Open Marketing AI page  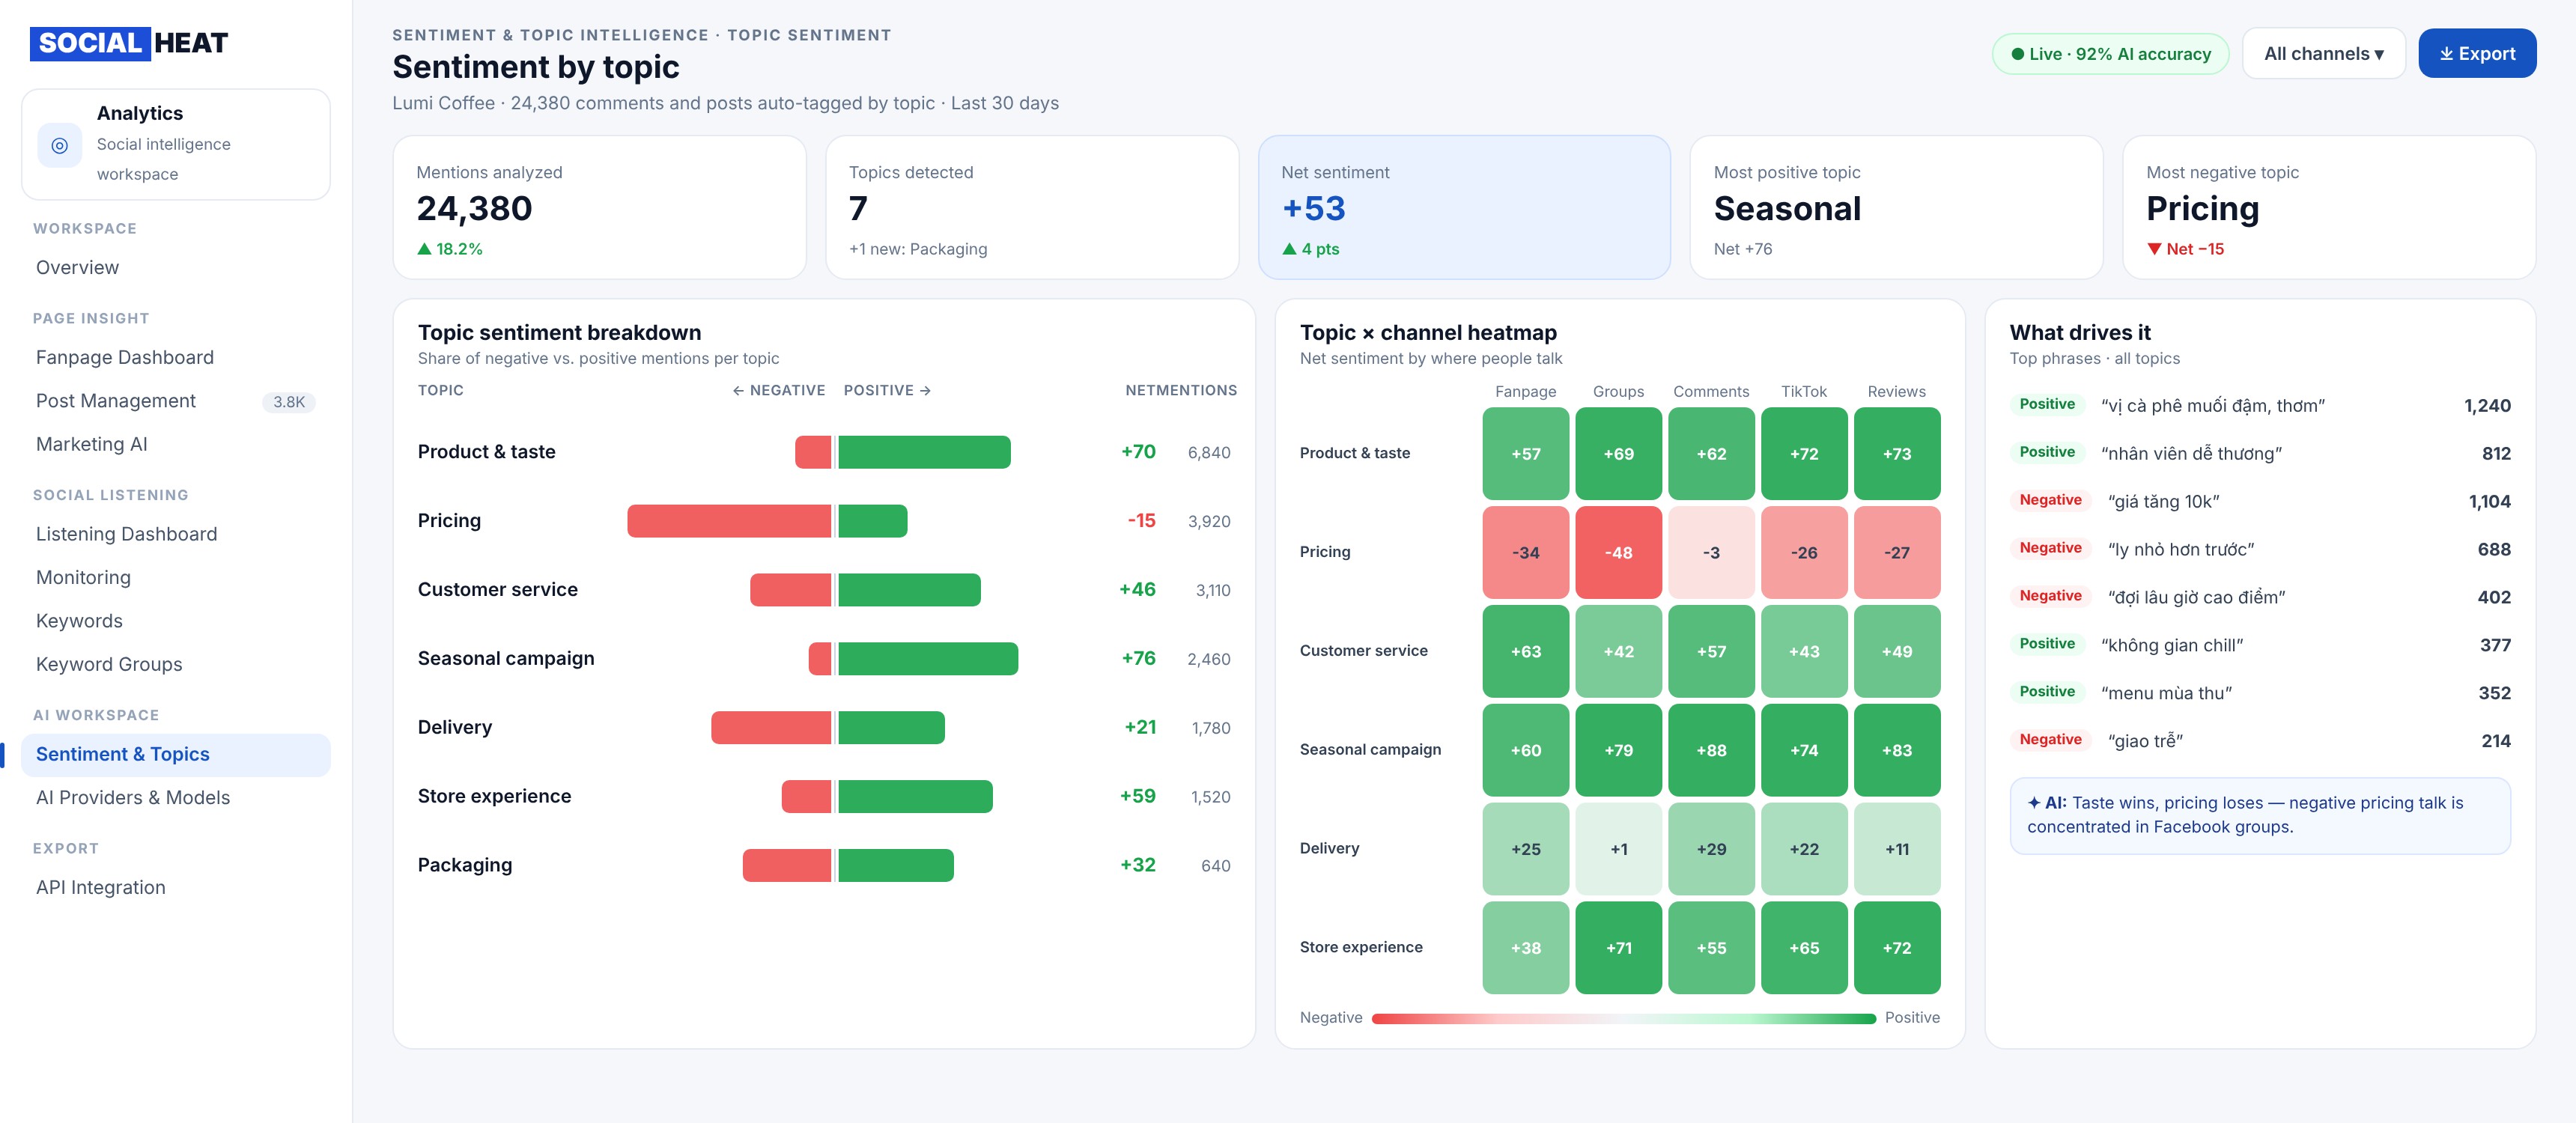coord(176,445)
